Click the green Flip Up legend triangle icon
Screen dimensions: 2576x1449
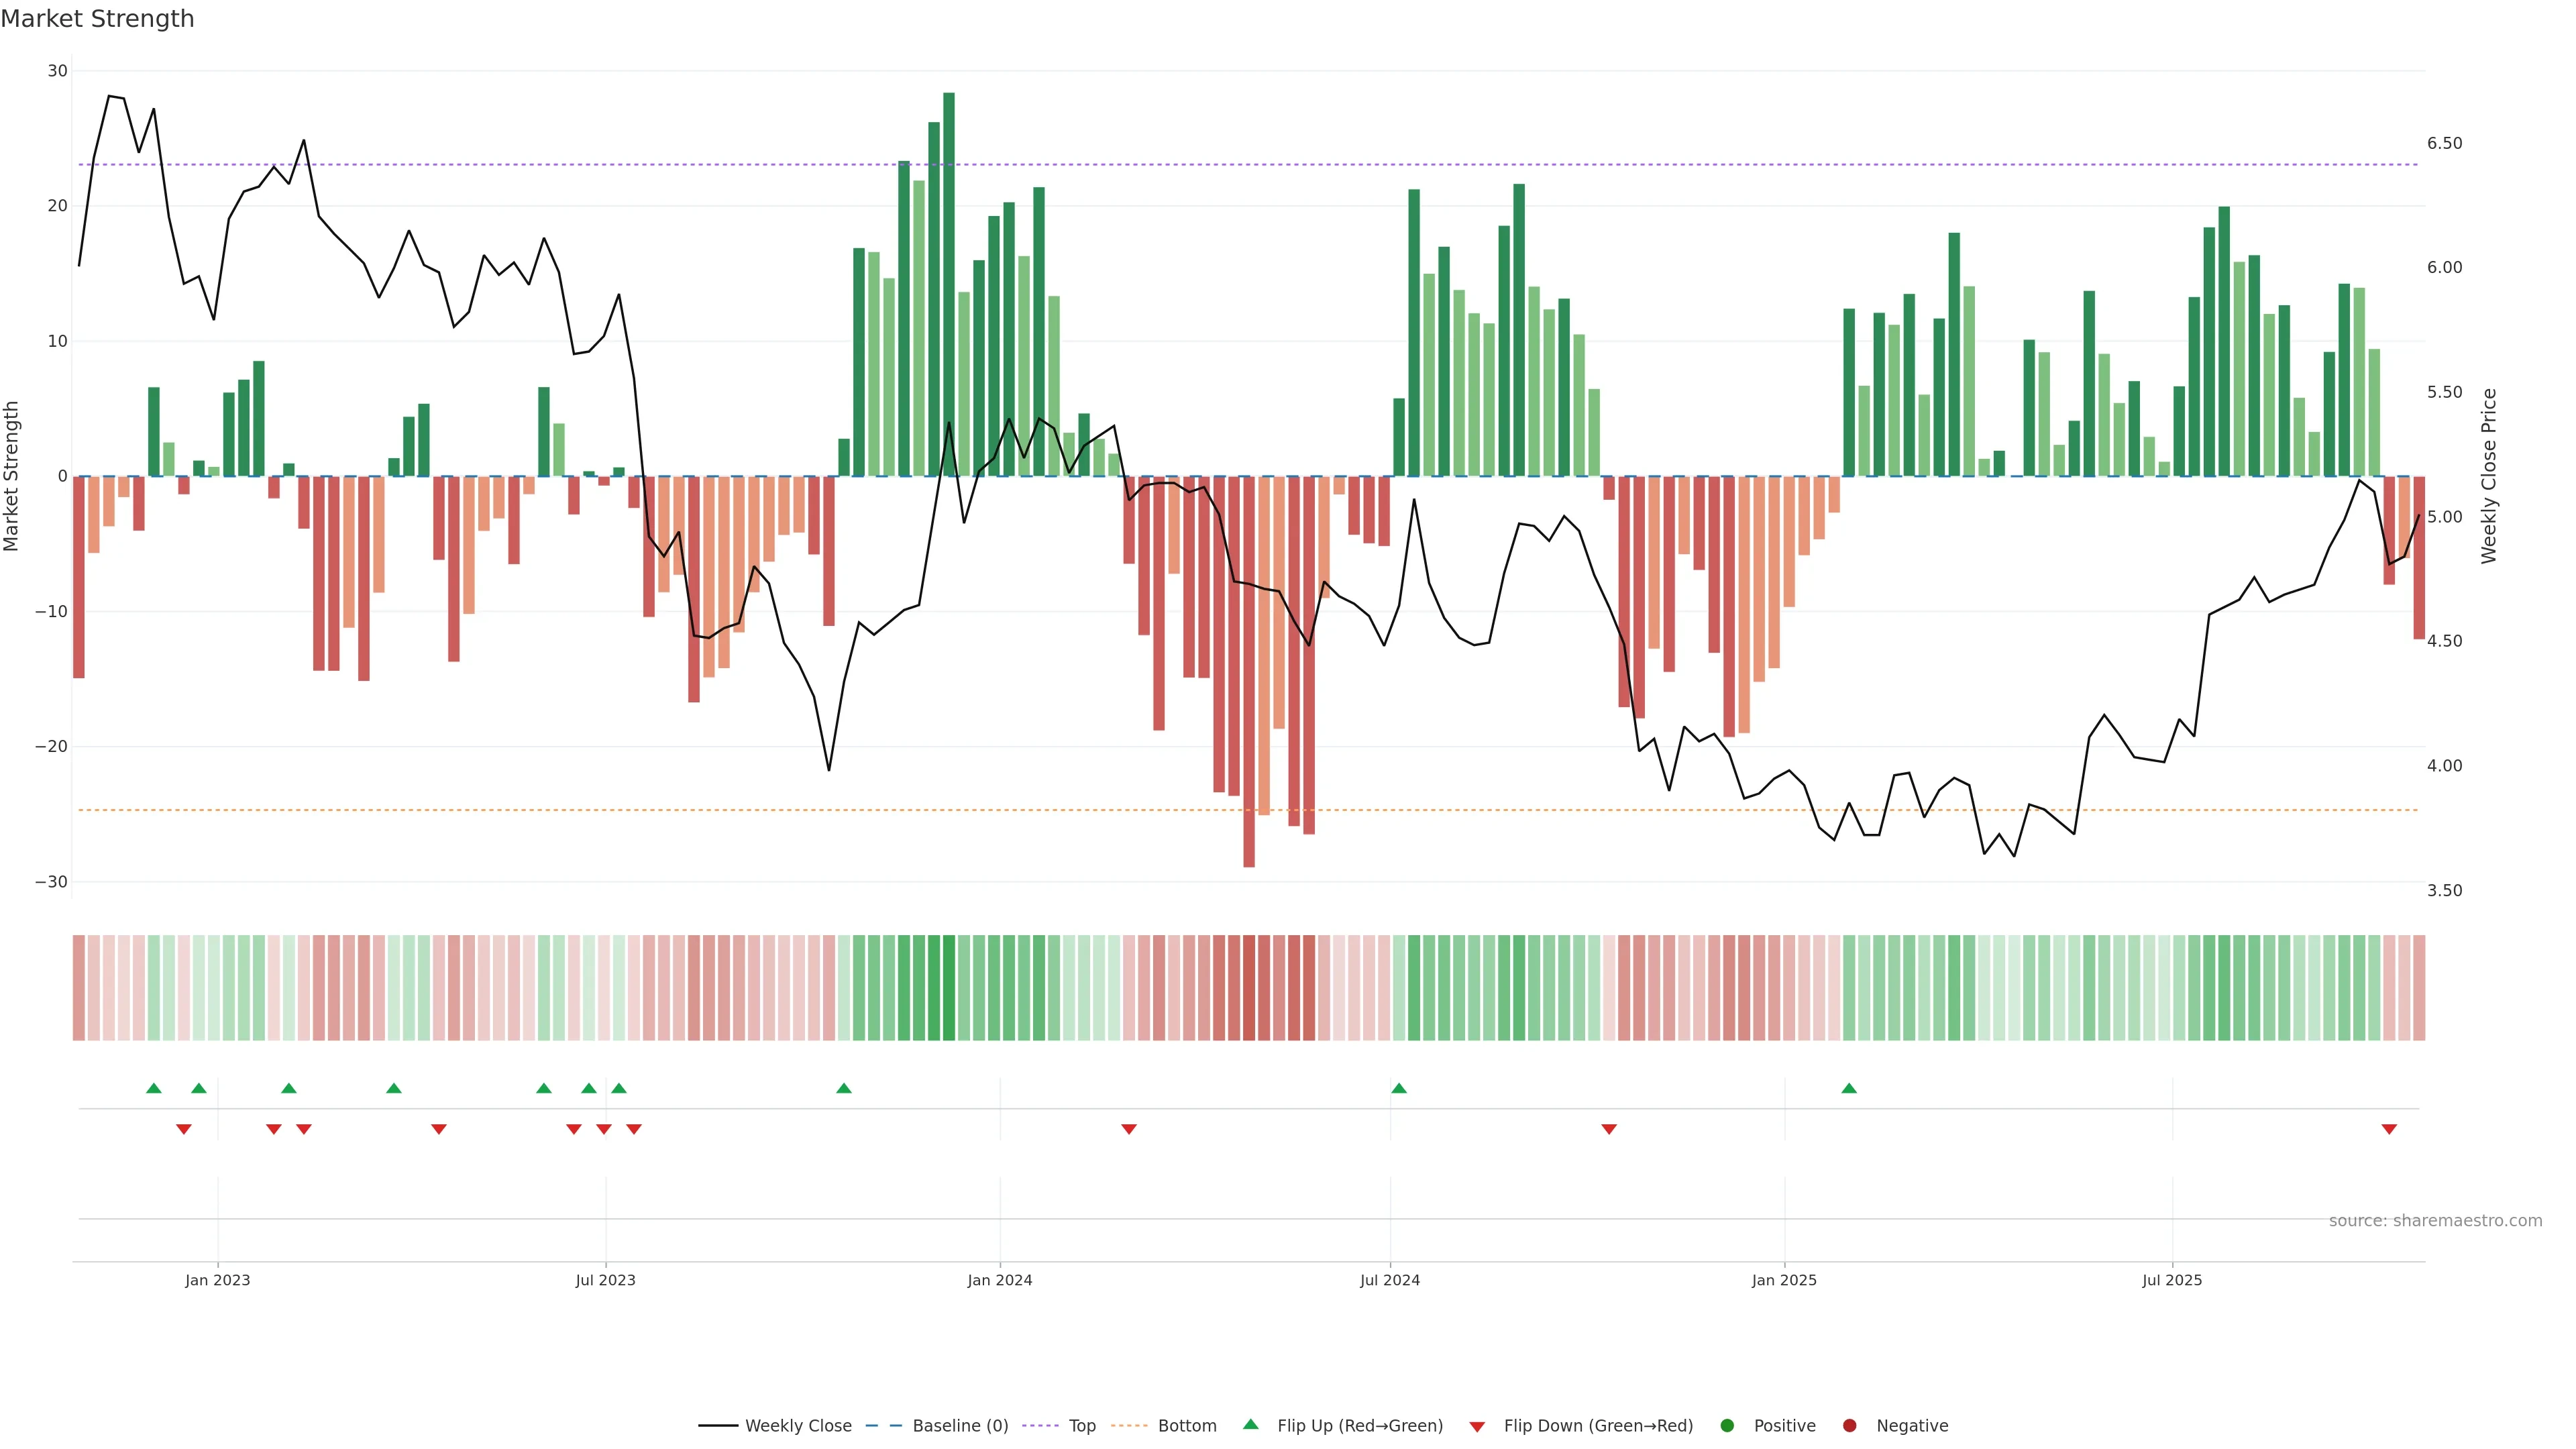(x=1250, y=1425)
